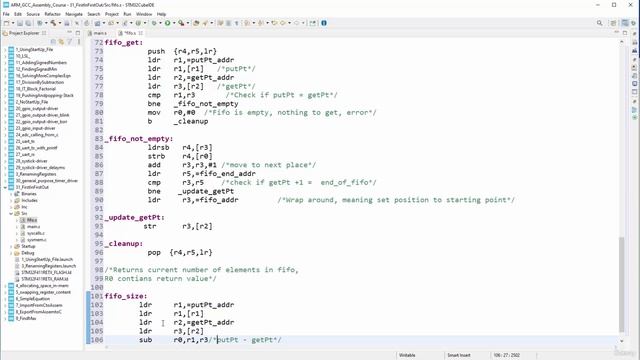Maximize the editor area
Image resolution: width=640 pixels, height=360 pixels.
pos(625,33)
